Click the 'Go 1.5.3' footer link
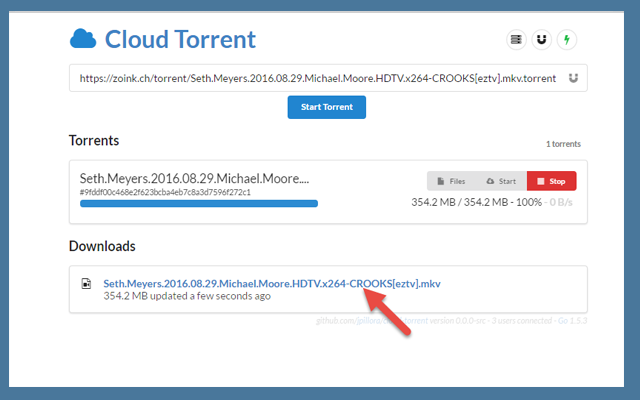Image resolution: width=640 pixels, height=400 pixels. click(x=572, y=320)
